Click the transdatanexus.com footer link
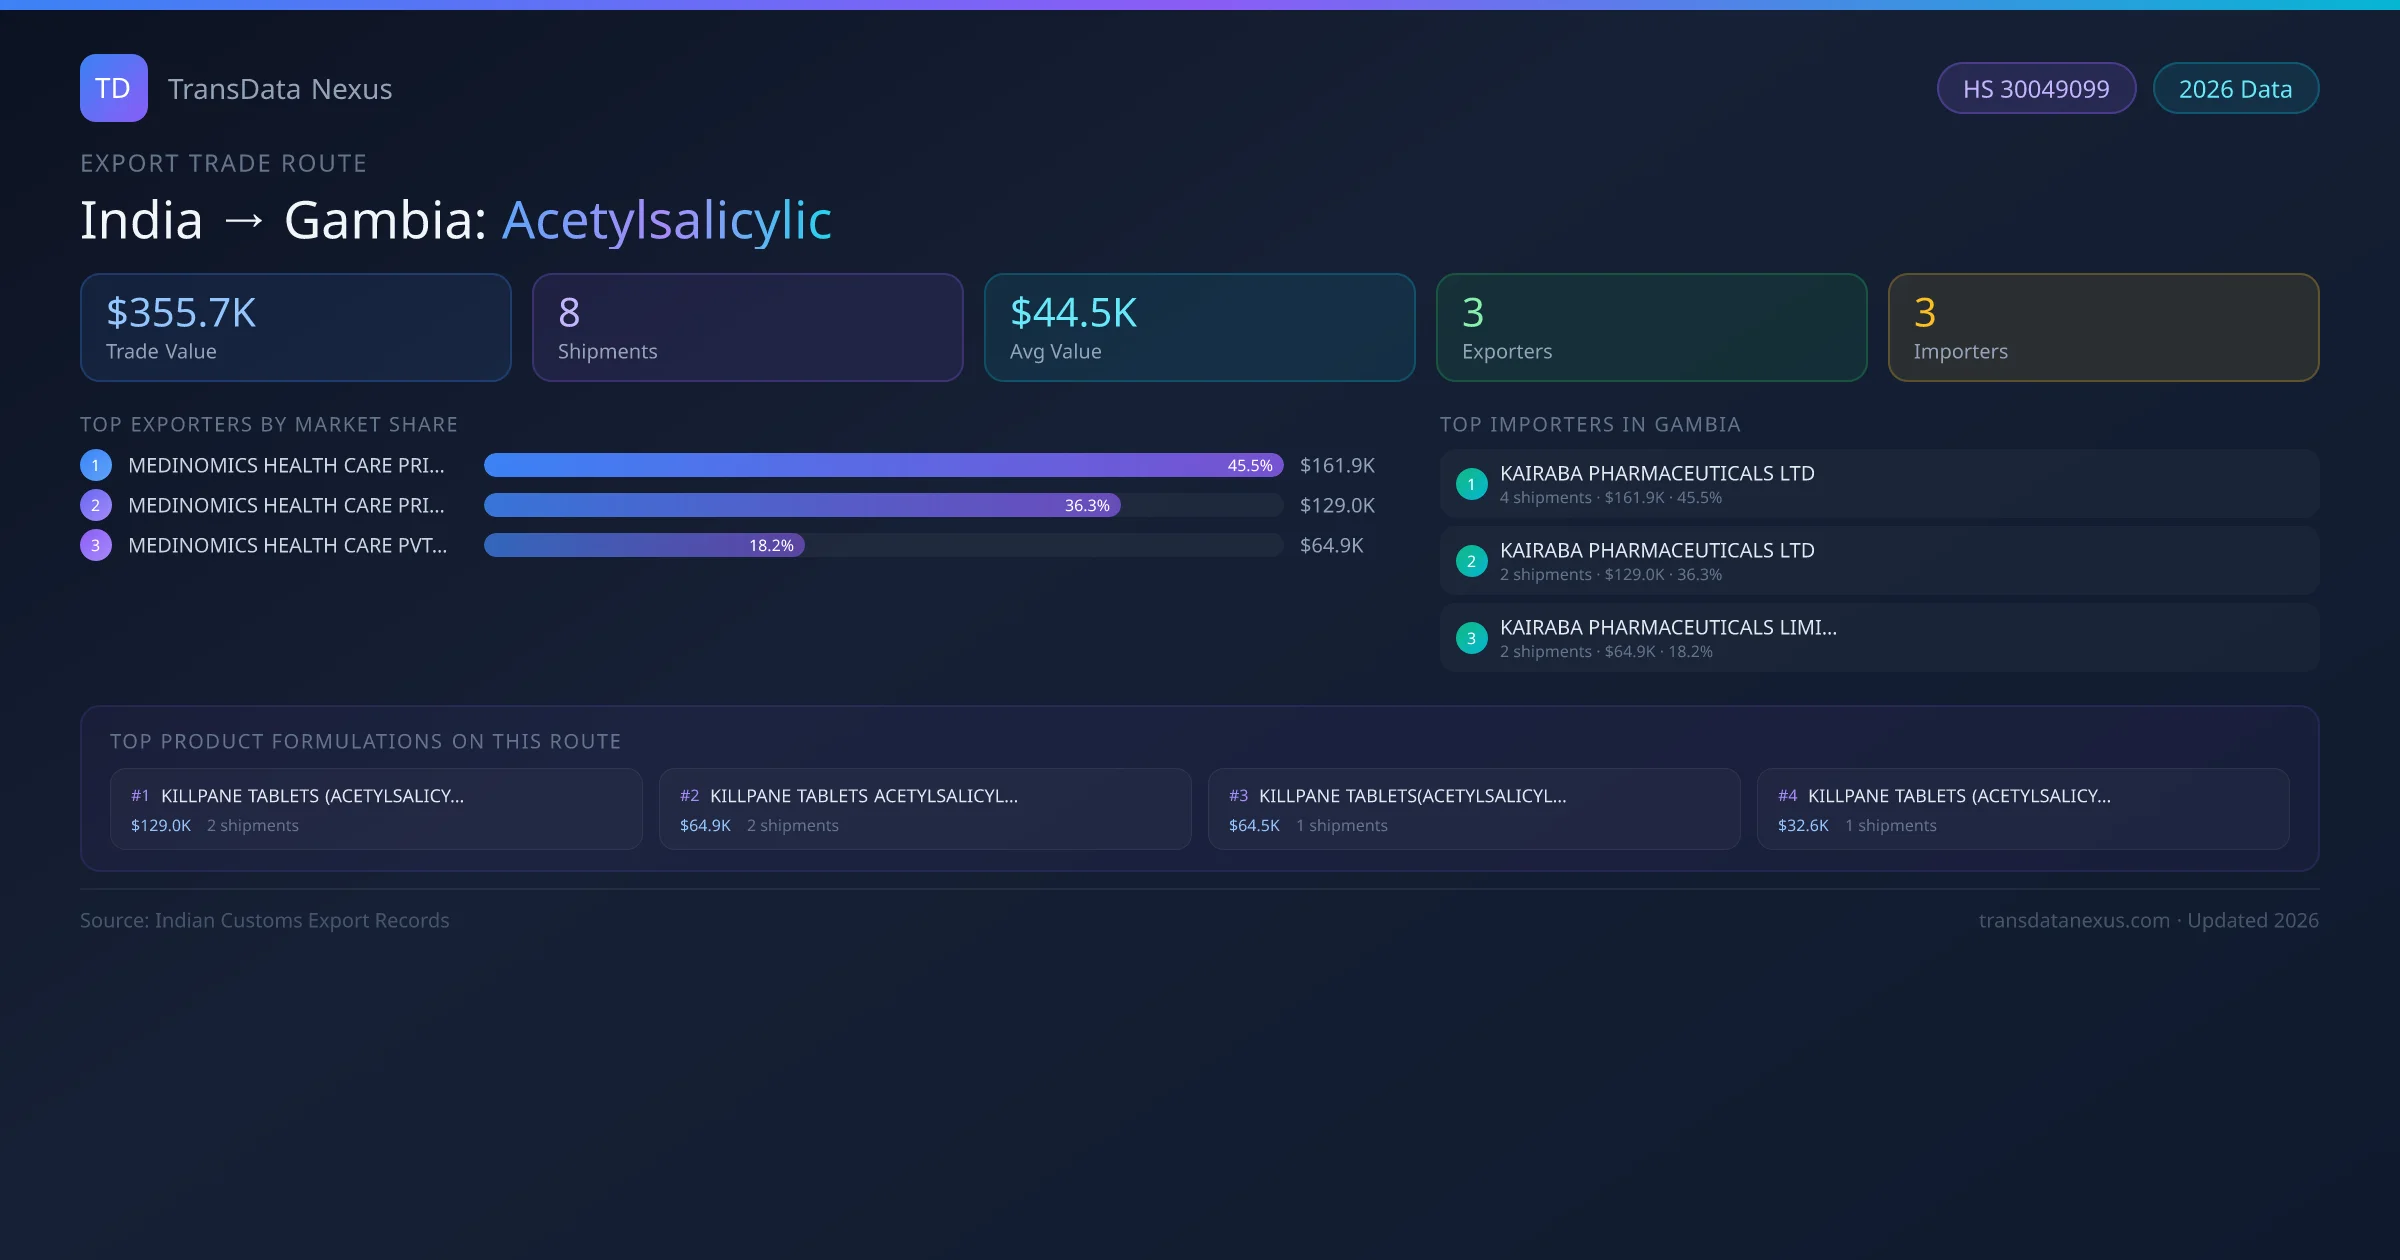 tap(2074, 920)
